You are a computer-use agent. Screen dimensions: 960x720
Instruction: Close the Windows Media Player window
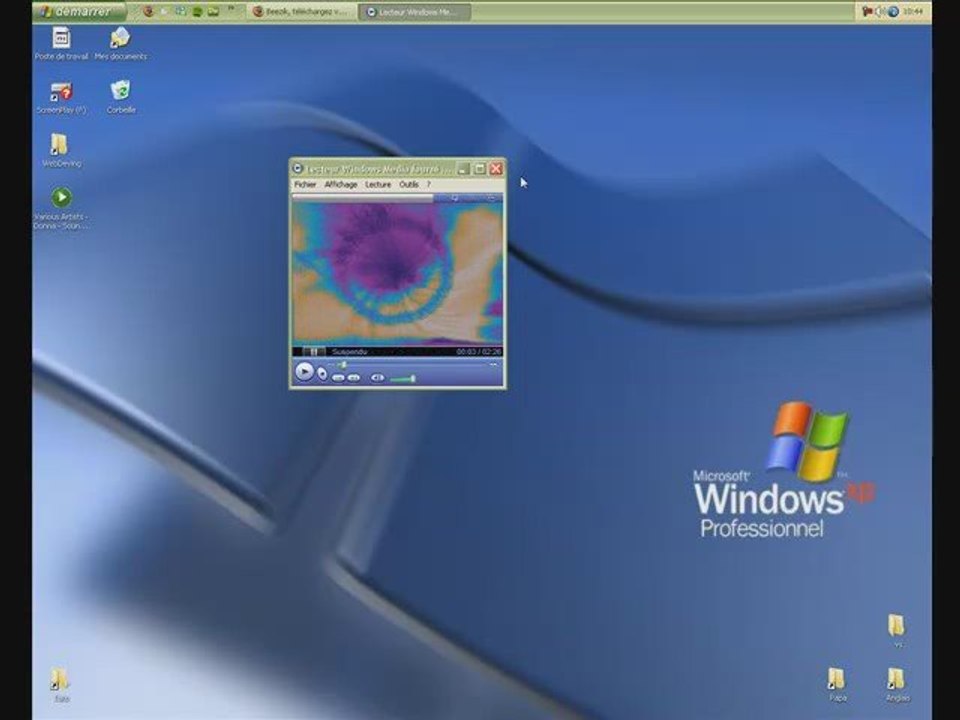pos(496,168)
